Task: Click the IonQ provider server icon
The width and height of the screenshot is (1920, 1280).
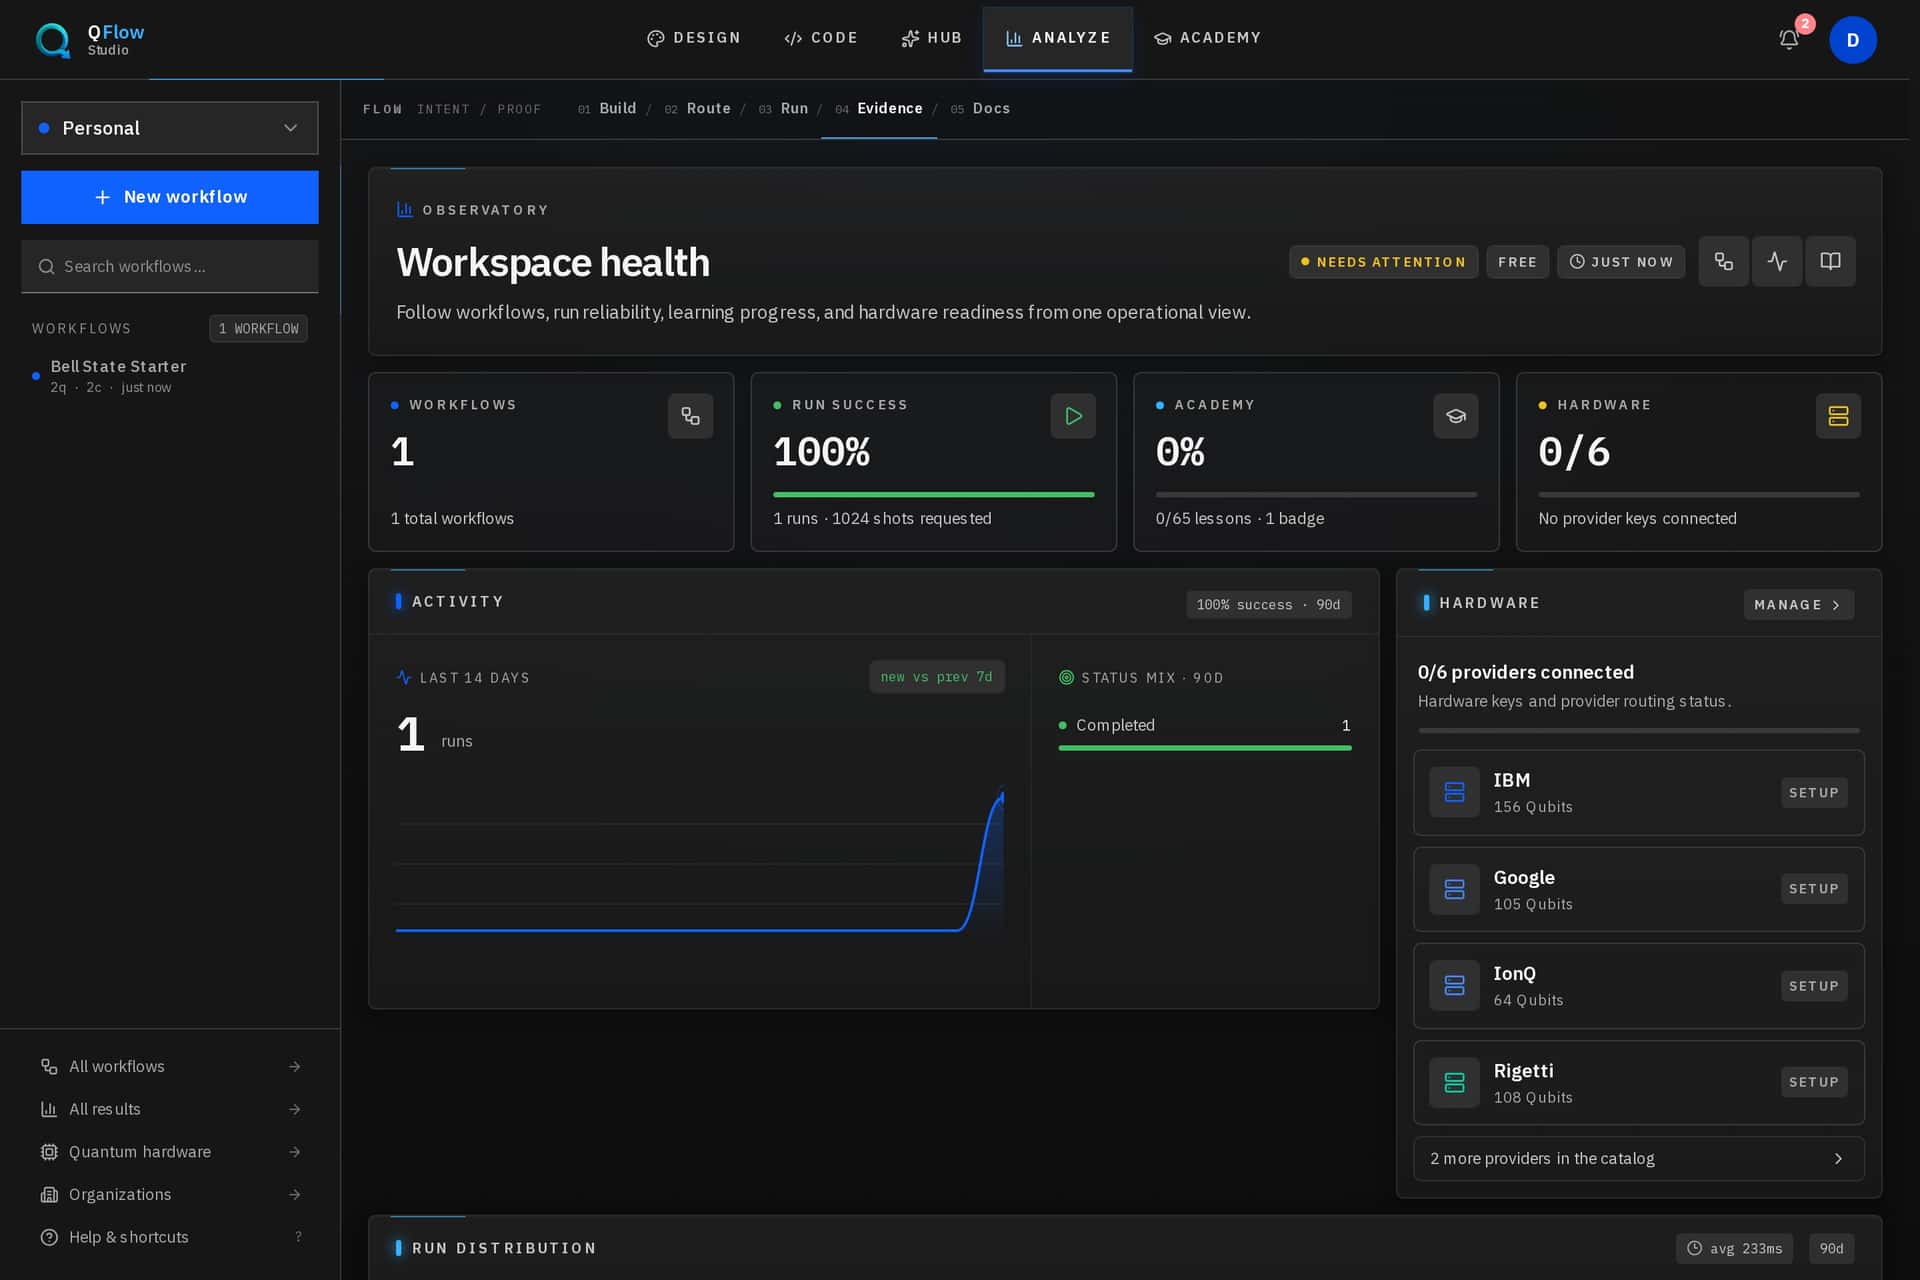Action: tap(1454, 985)
